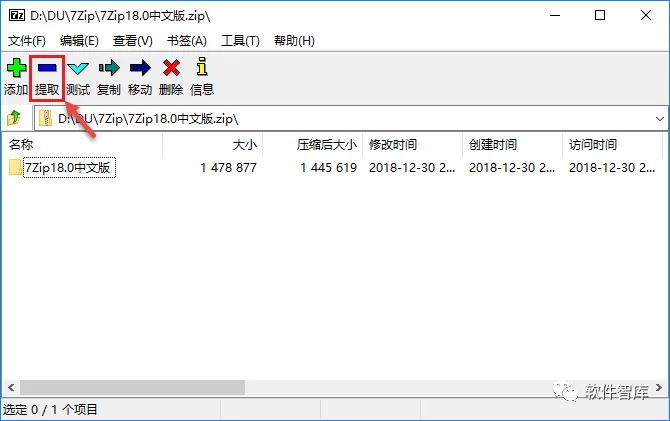Viewport: 670px width, 421px height.
Task: Click the 7z title bar app icon
Action: [17, 16]
